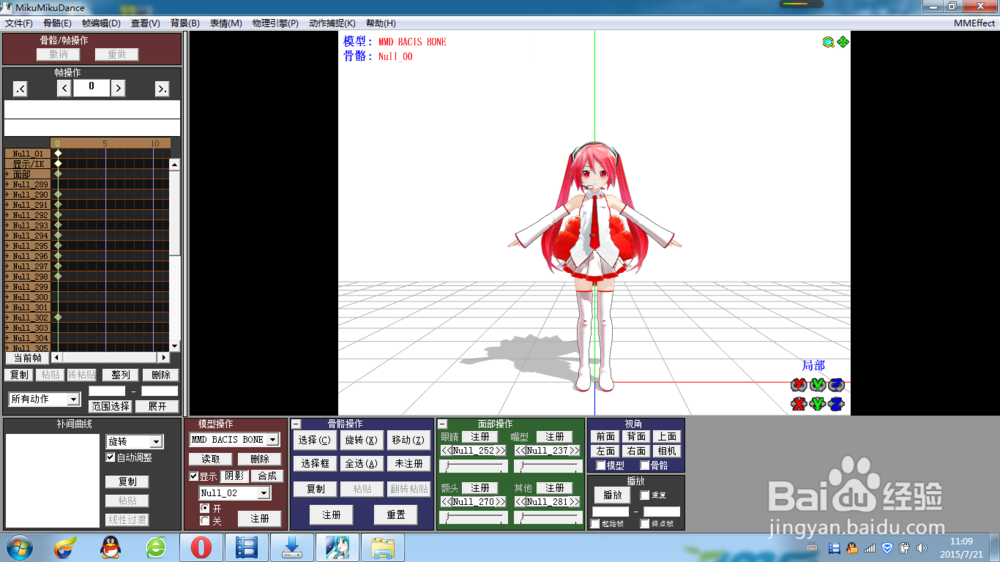Expand the 面部 timeline row
The image size is (1000, 562).
tap(8, 174)
